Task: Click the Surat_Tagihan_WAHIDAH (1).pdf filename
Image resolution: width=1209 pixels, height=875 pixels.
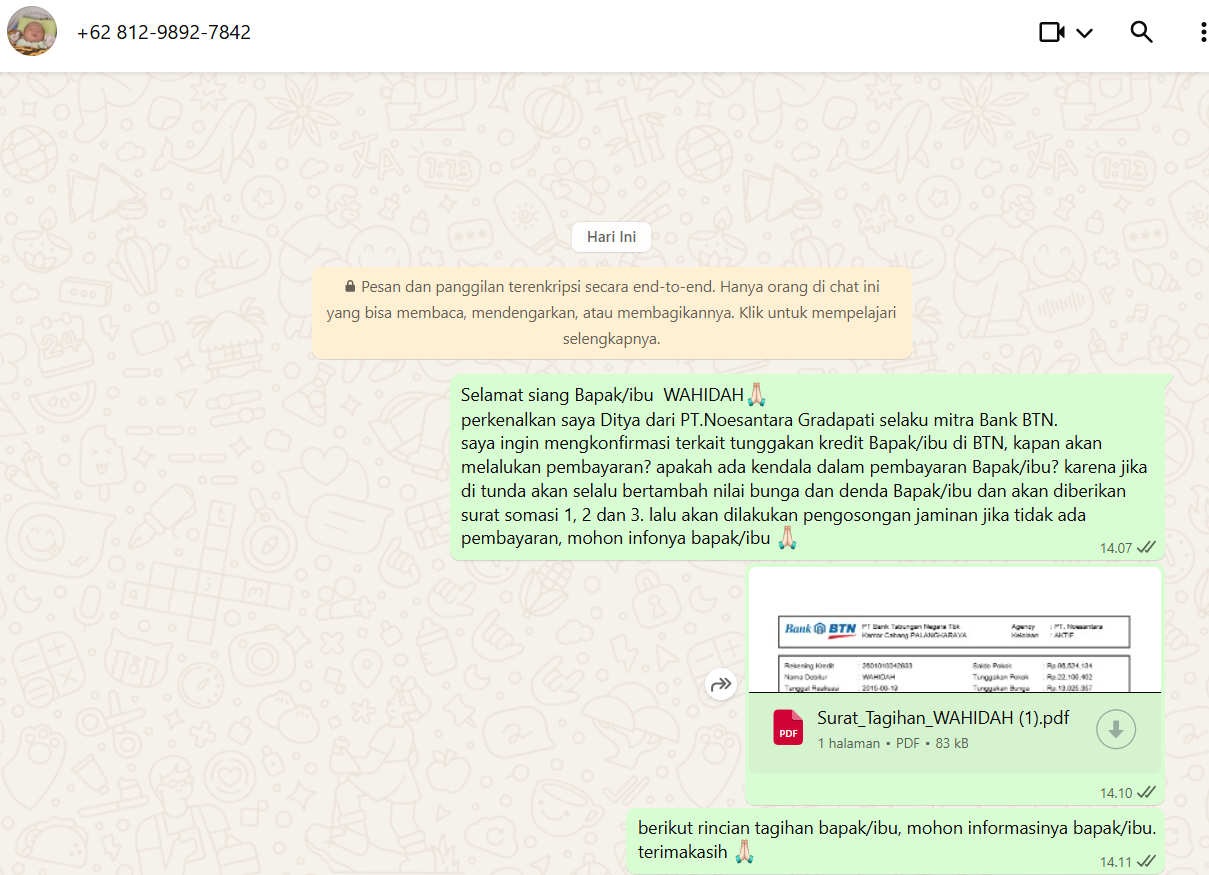Action: point(942,718)
